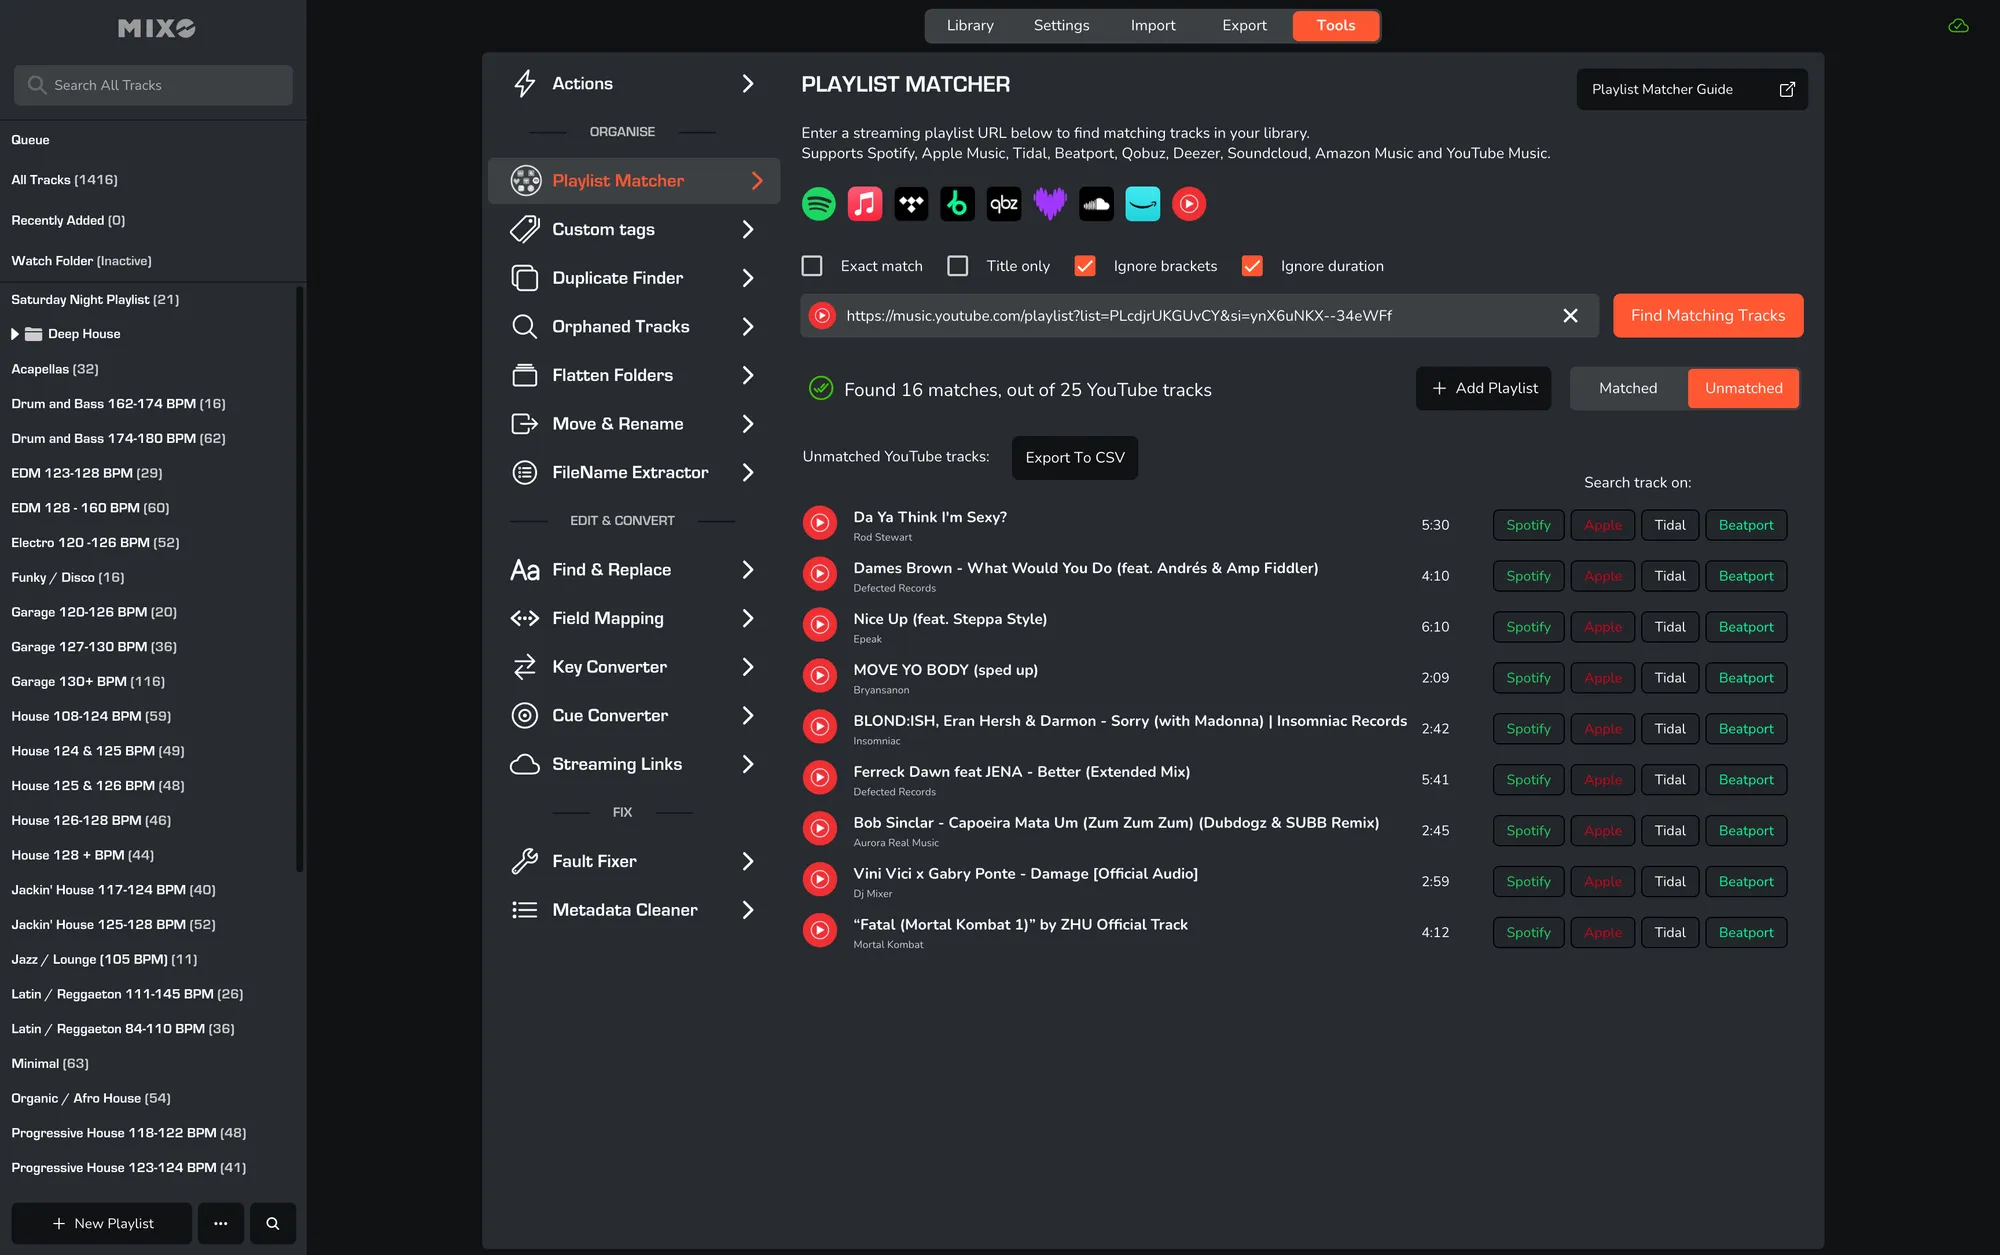Click the cloud sync status icon
This screenshot has height=1255, width=2000.
[x=1958, y=26]
